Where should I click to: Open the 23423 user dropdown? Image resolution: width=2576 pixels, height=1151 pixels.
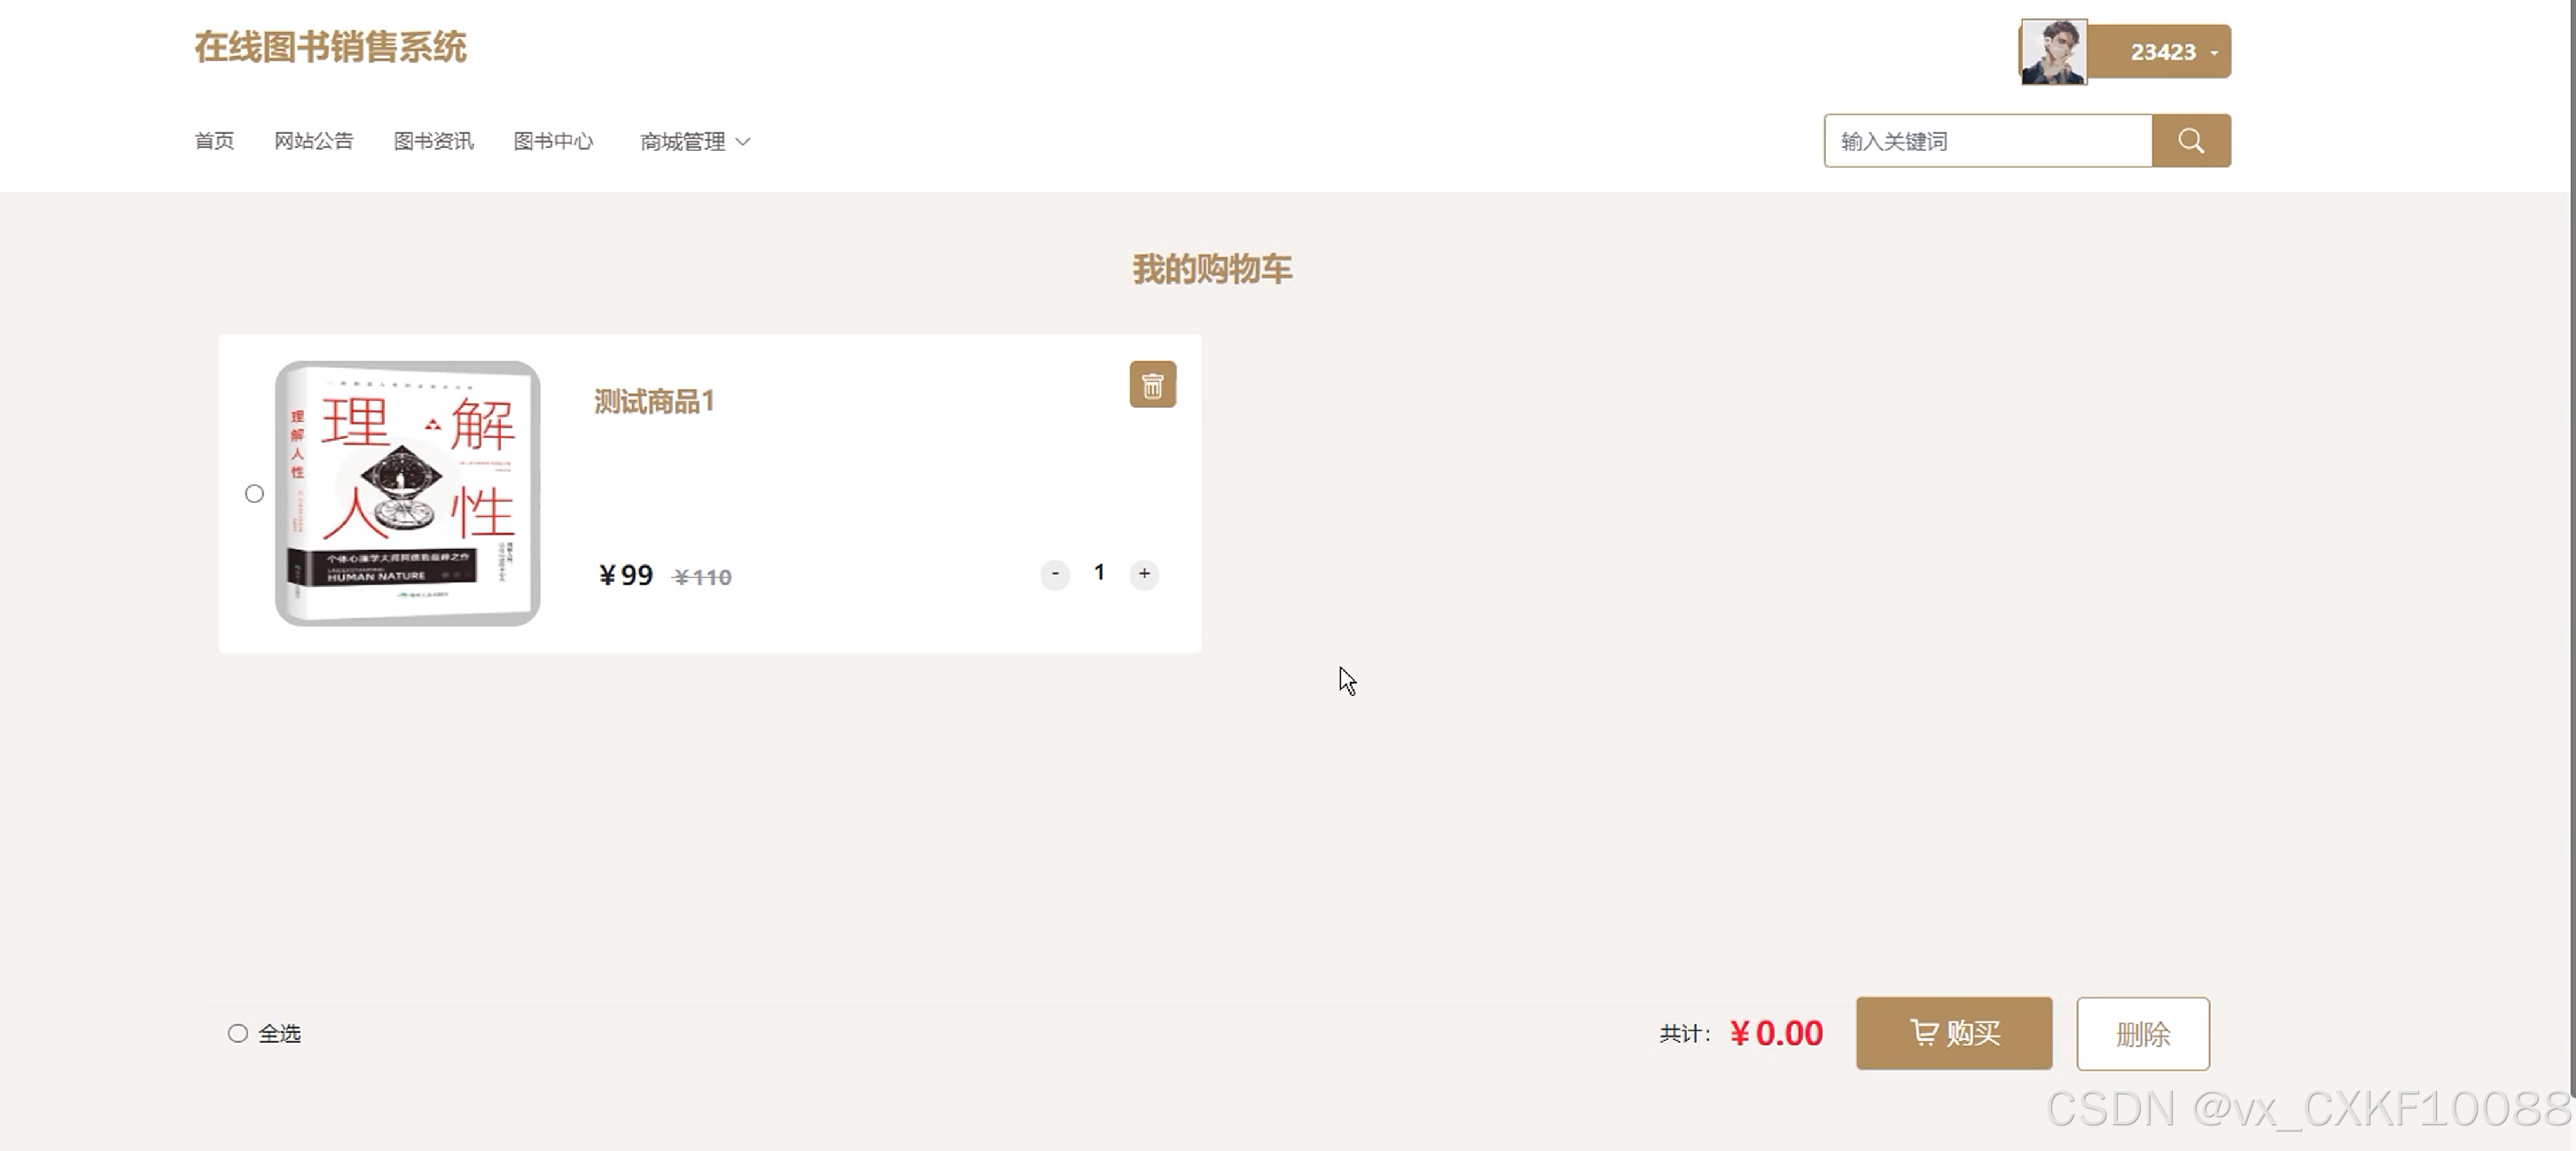pos(2165,52)
